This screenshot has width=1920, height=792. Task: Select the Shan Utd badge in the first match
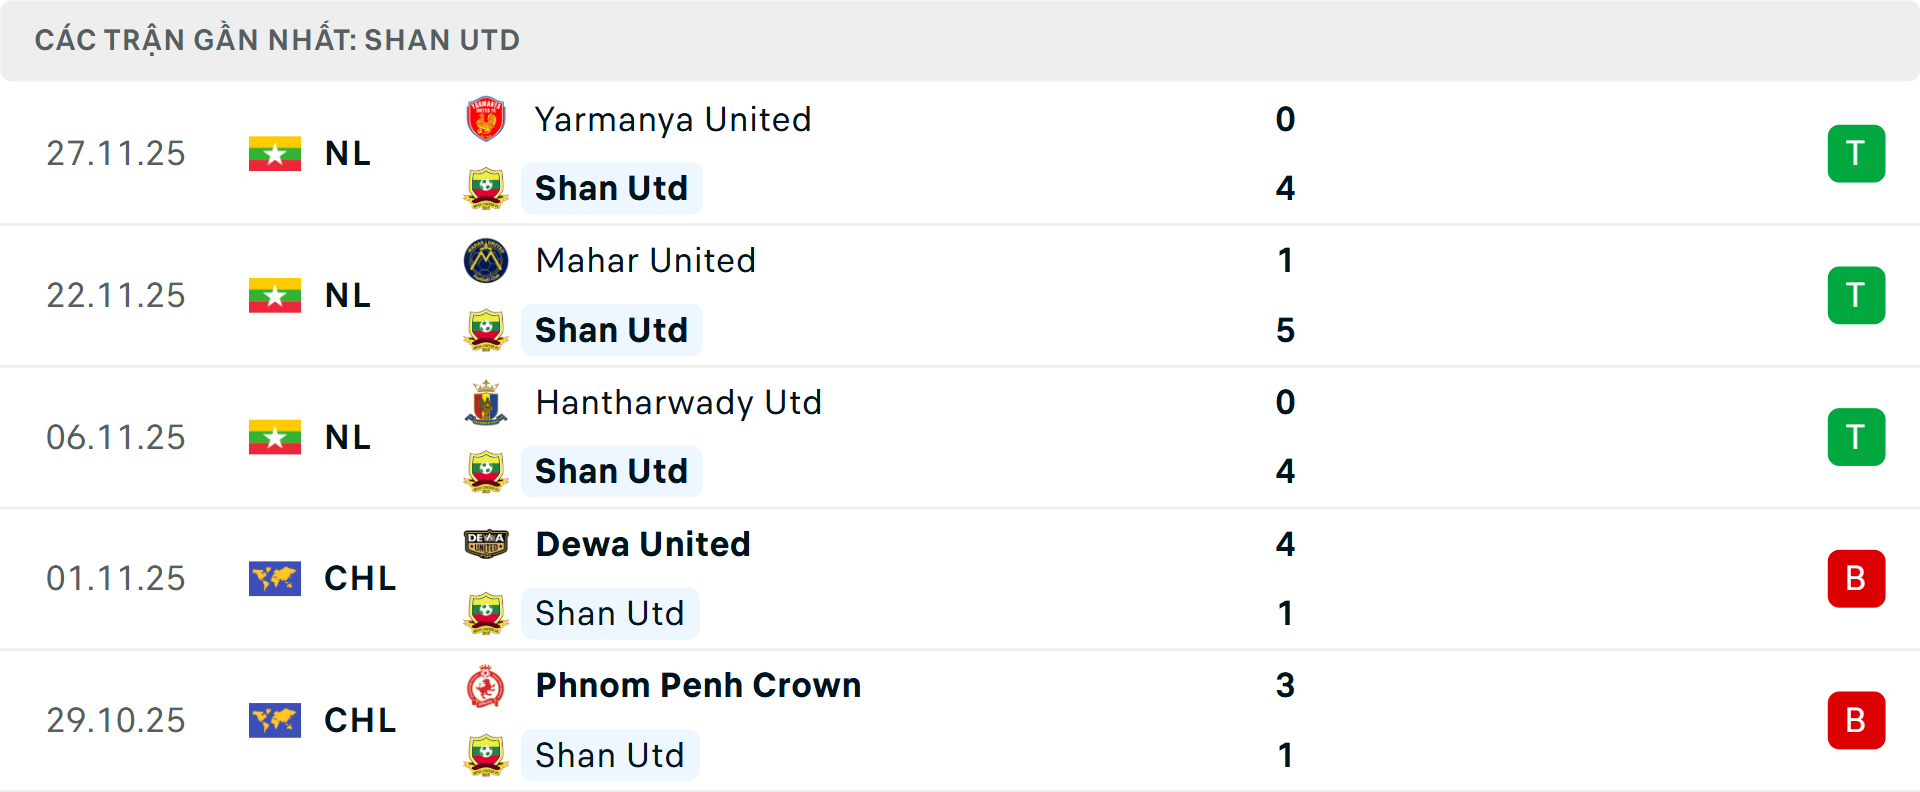tap(487, 188)
